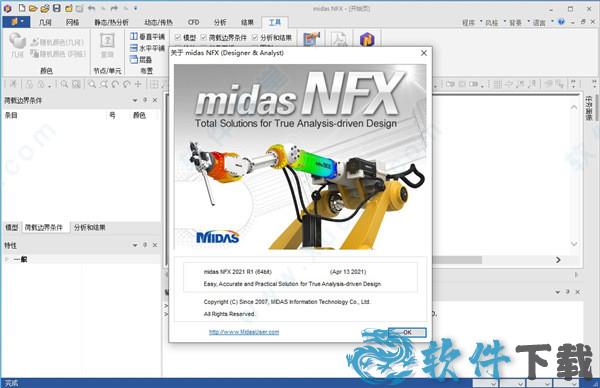Click the midas NFX logo at top-left corner
The height and width of the screenshot is (388, 600).
point(7,8)
